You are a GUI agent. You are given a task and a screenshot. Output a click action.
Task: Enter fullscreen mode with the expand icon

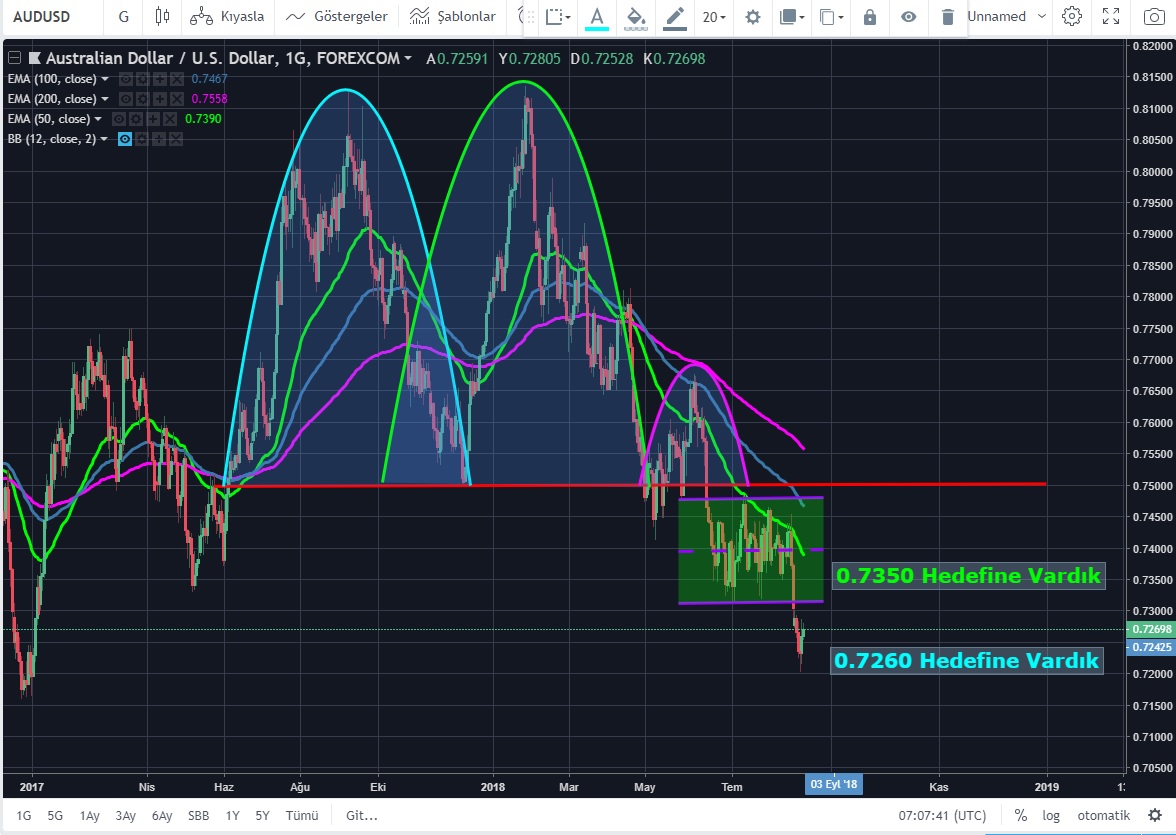1111,17
